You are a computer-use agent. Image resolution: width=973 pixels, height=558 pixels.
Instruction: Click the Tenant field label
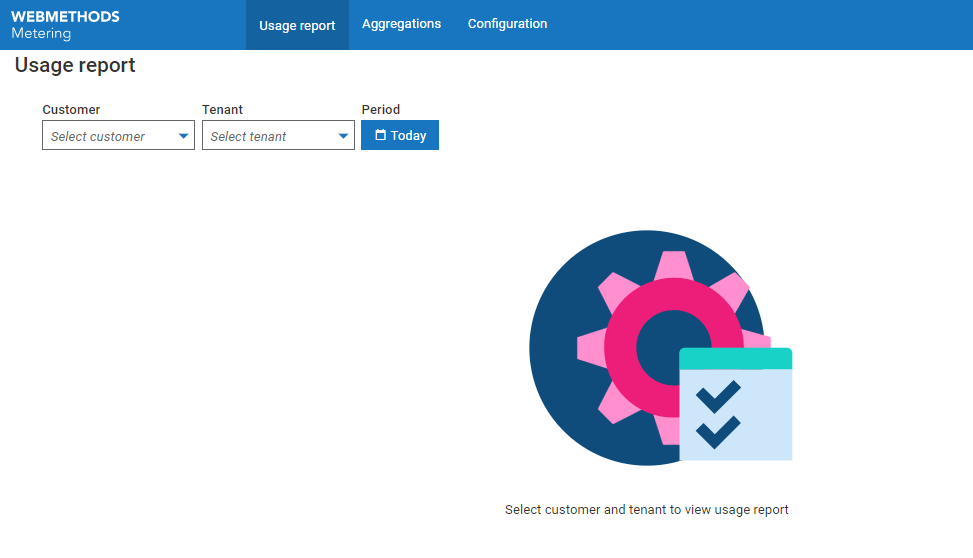point(222,110)
